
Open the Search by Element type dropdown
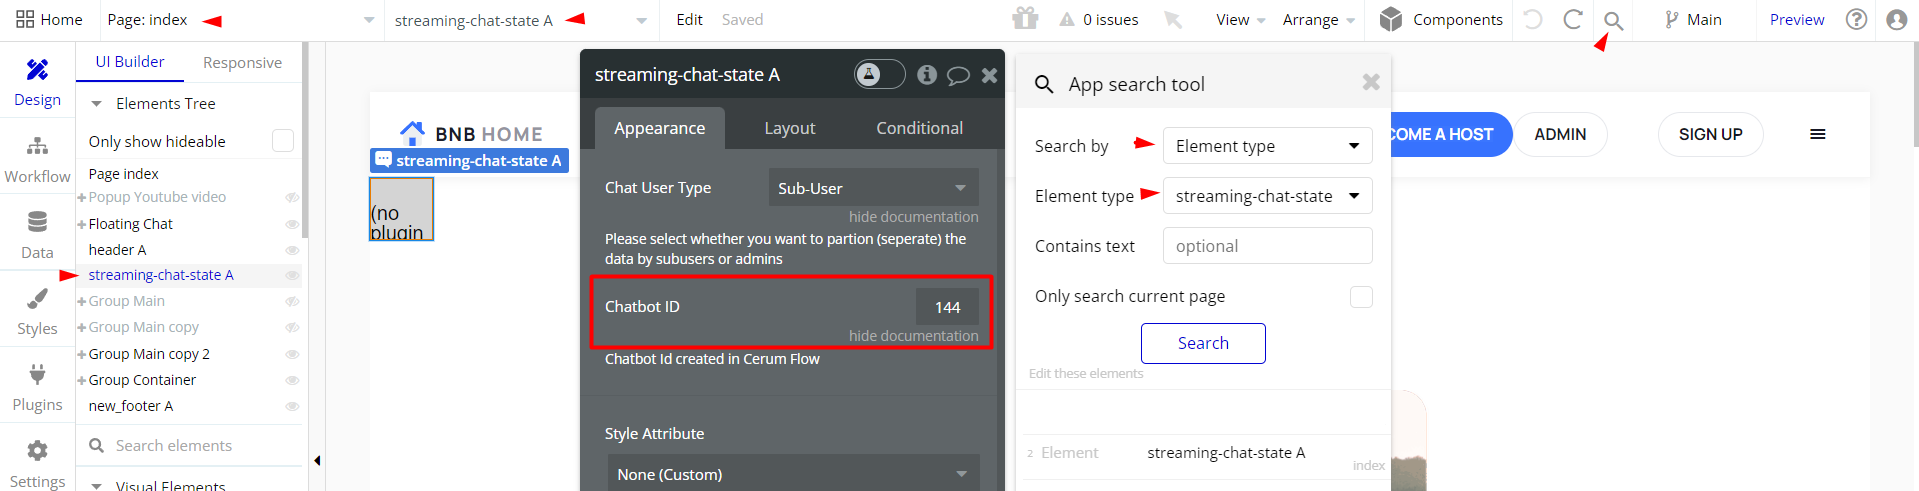point(1267,146)
